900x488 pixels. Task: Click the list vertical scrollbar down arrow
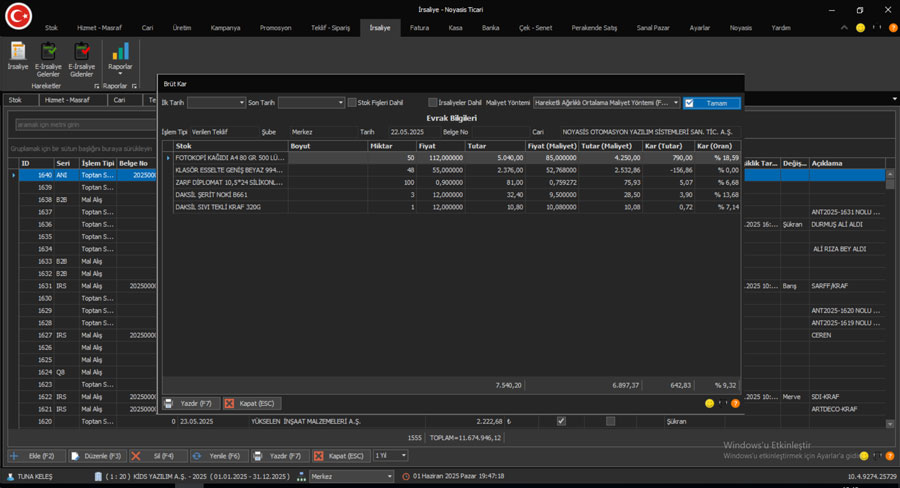point(890,424)
